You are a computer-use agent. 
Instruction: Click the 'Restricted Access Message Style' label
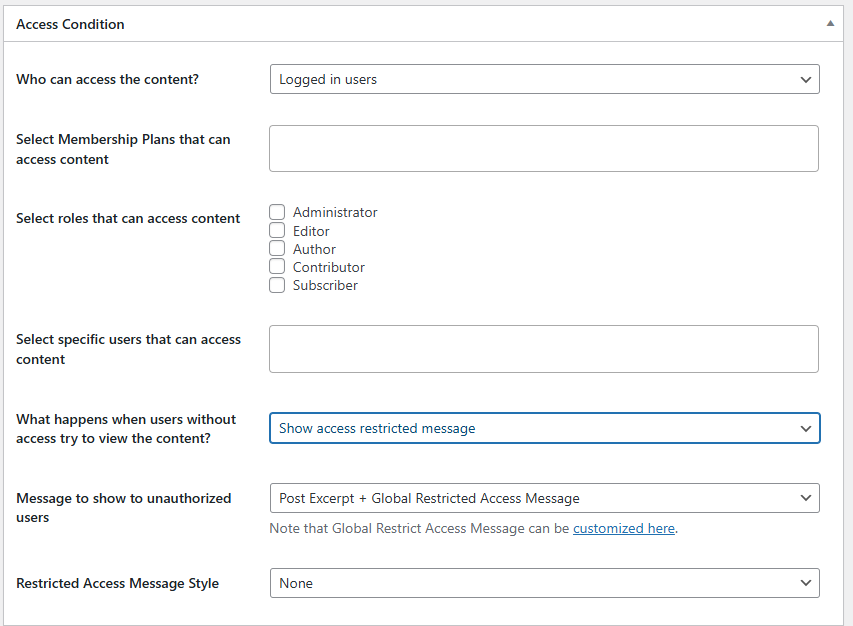pyautogui.click(x=117, y=583)
